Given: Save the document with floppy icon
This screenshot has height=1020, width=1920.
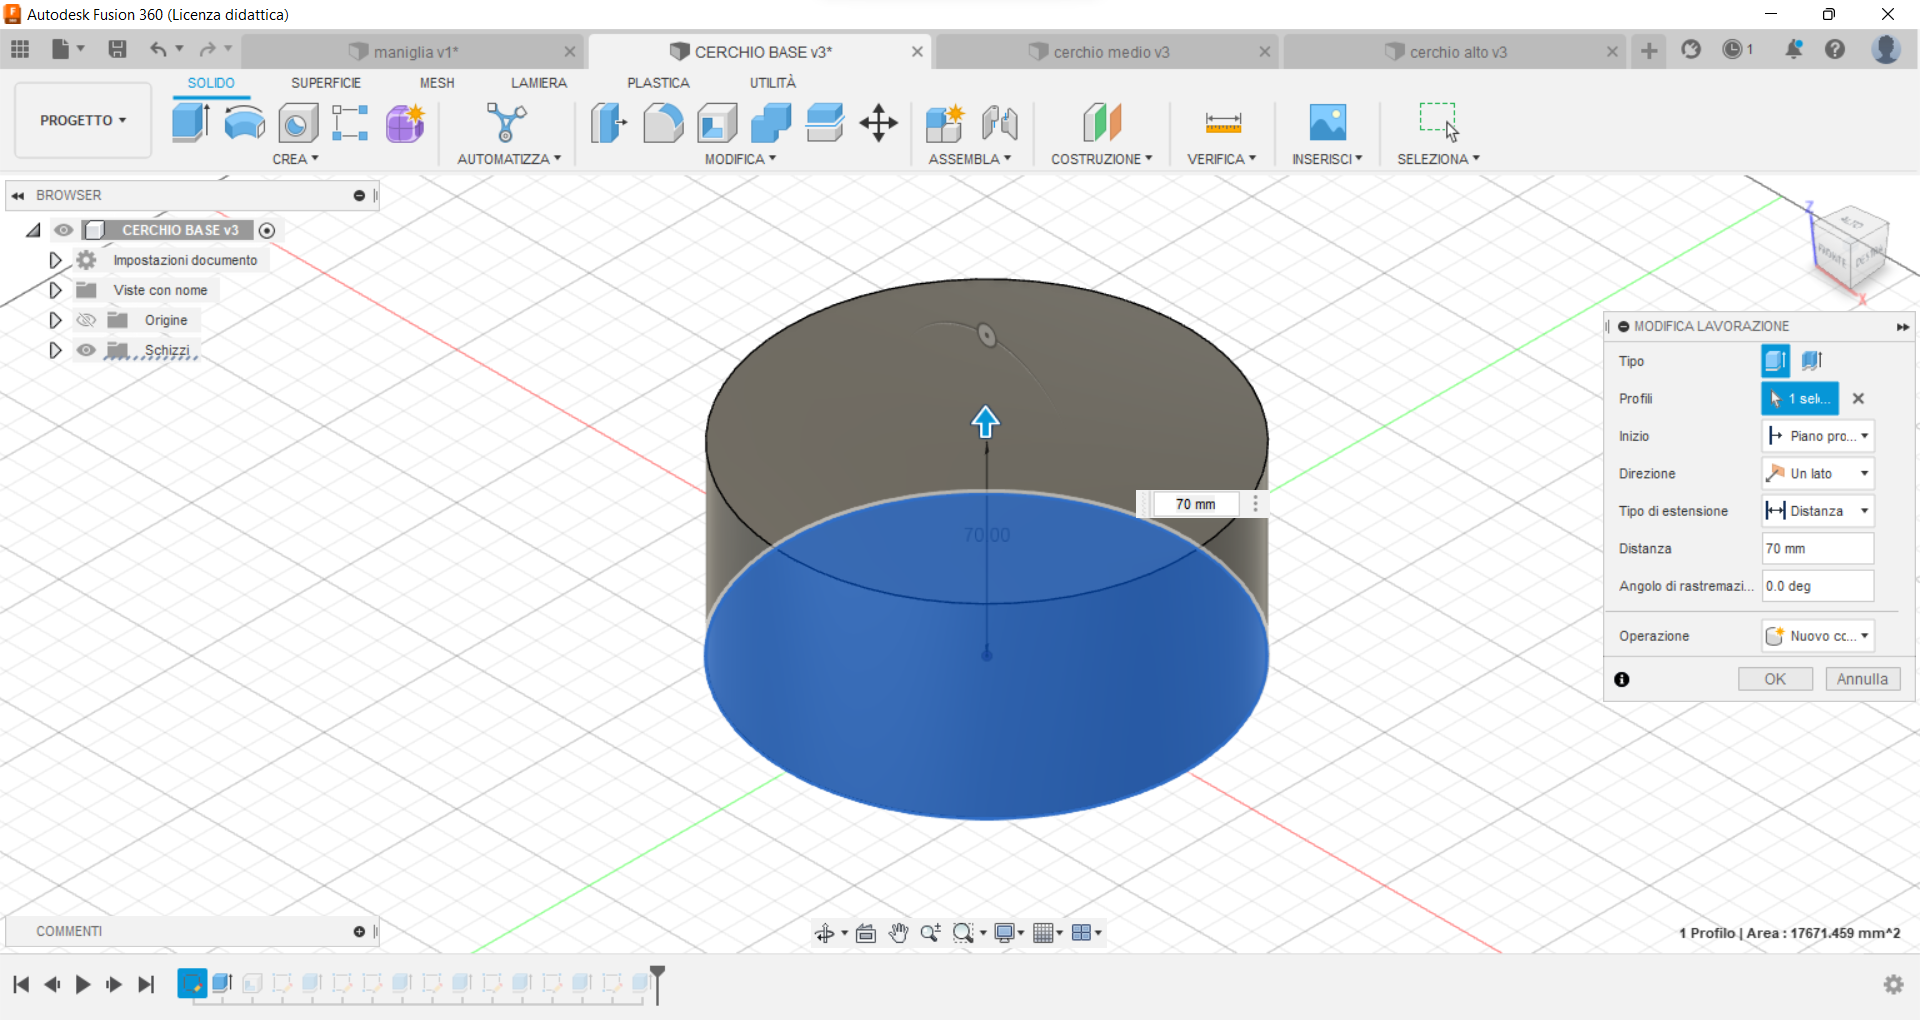Looking at the screenshot, I should pyautogui.click(x=117, y=49).
